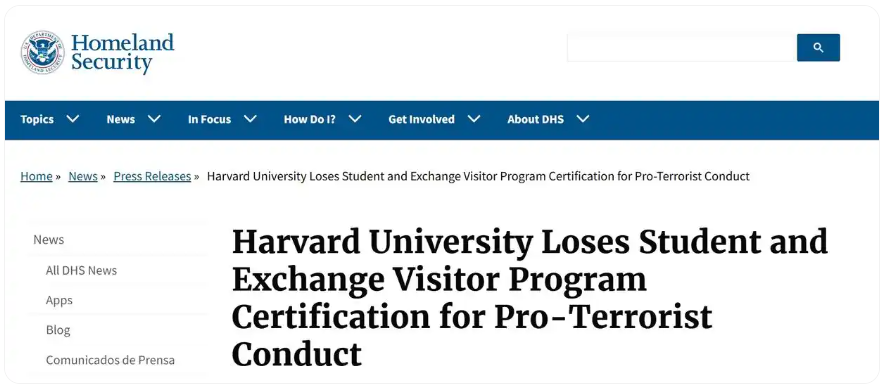Click the Homeland Security seal logo
891x386 pixels.
coord(43,53)
